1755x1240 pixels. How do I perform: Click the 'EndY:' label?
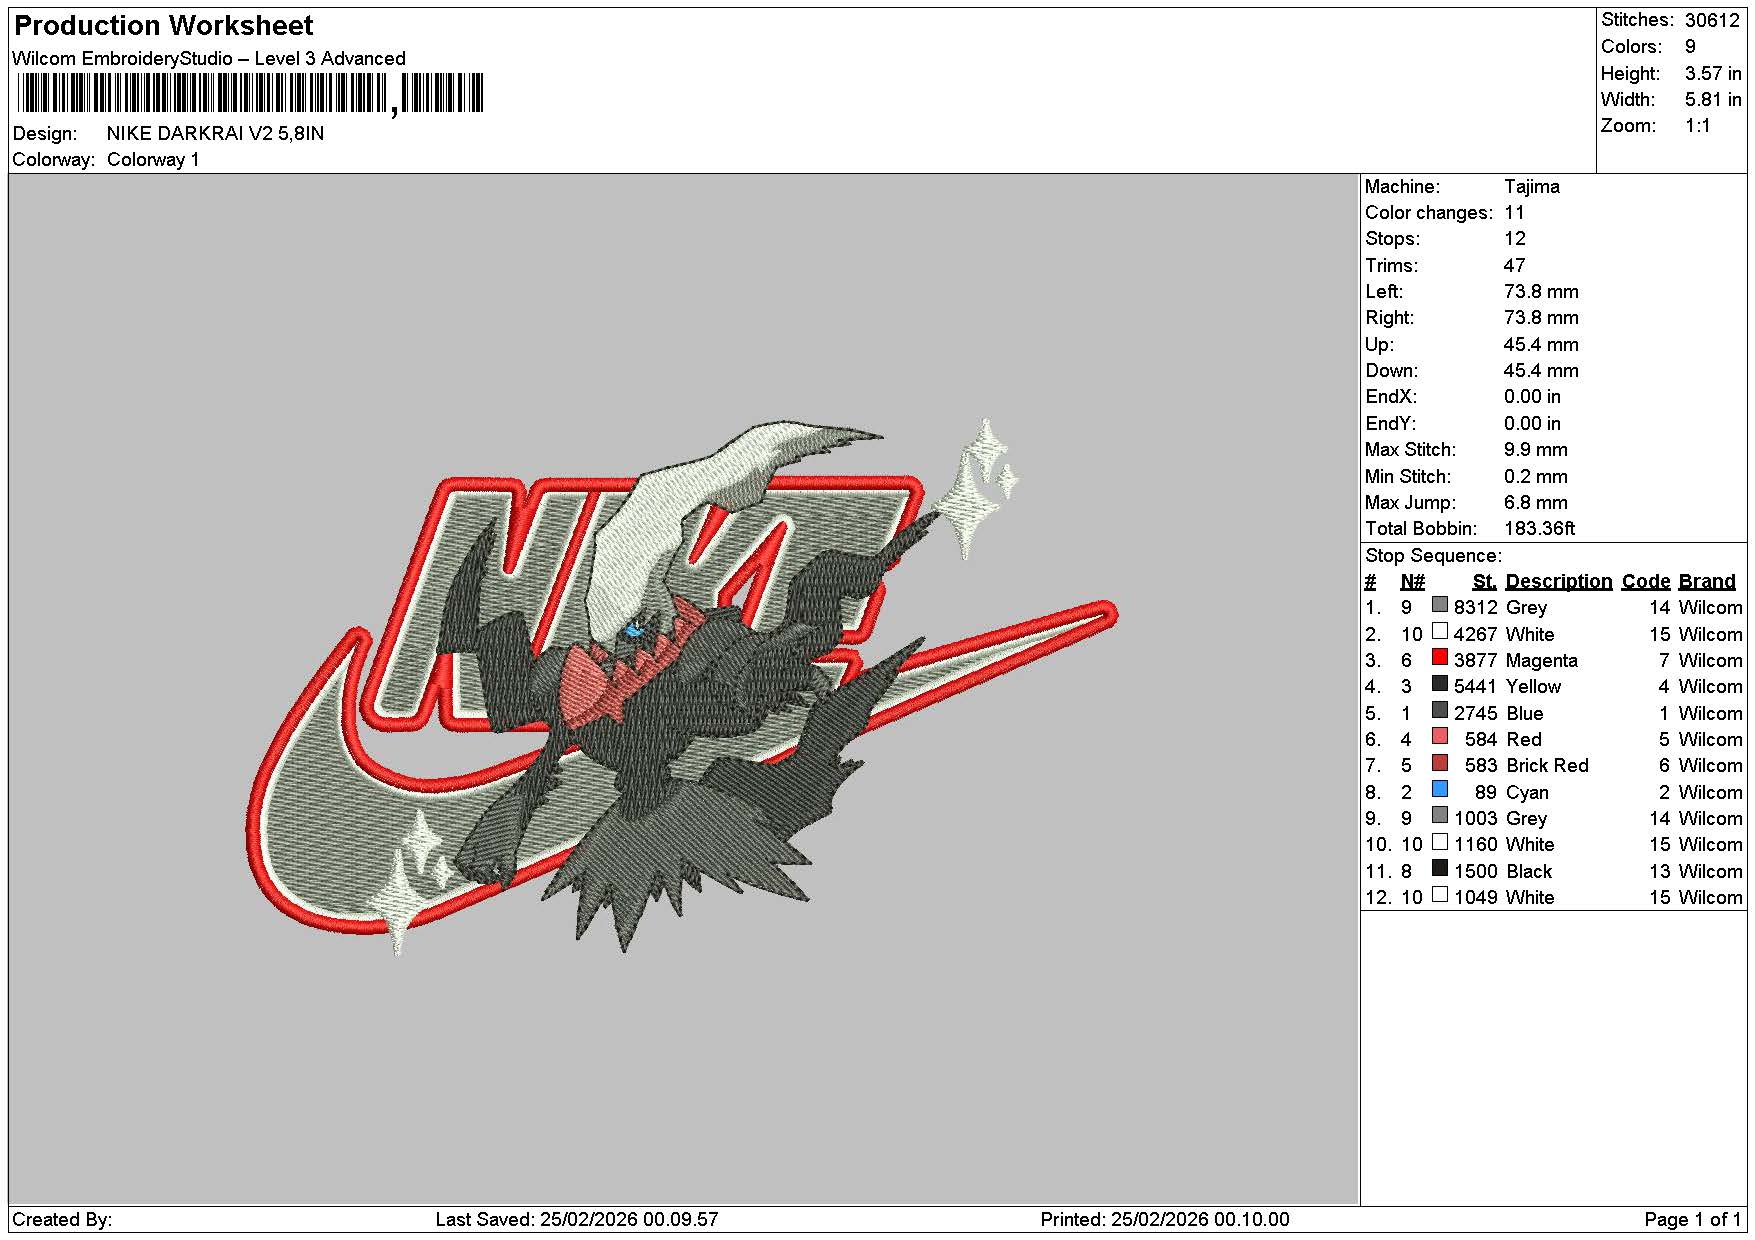coord(1391,424)
